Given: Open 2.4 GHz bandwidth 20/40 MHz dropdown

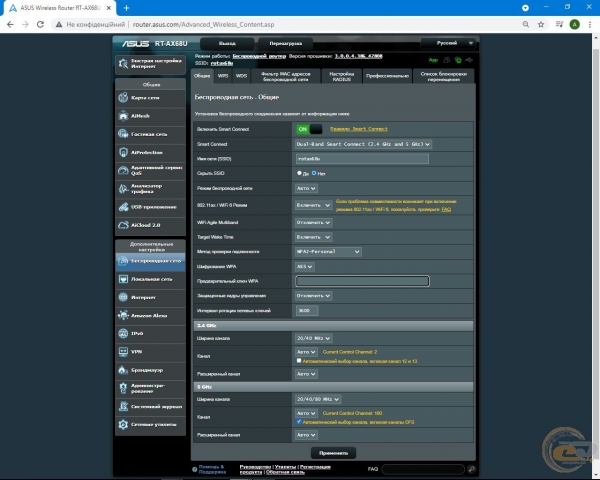Looking at the screenshot, I should click(x=313, y=338).
